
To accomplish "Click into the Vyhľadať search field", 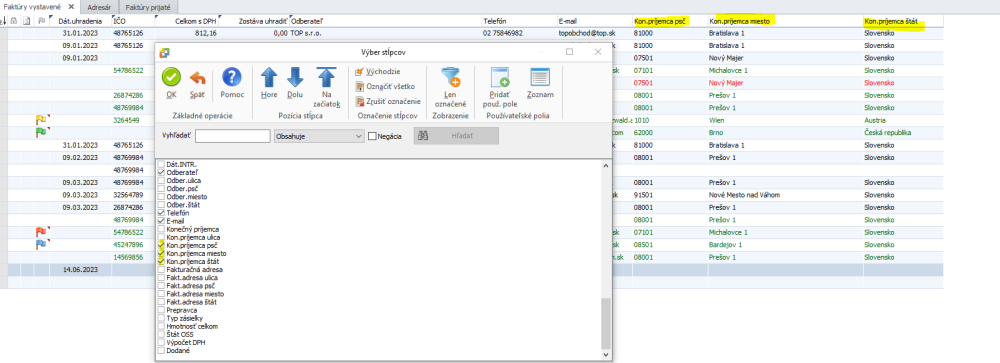I will pos(232,136).
